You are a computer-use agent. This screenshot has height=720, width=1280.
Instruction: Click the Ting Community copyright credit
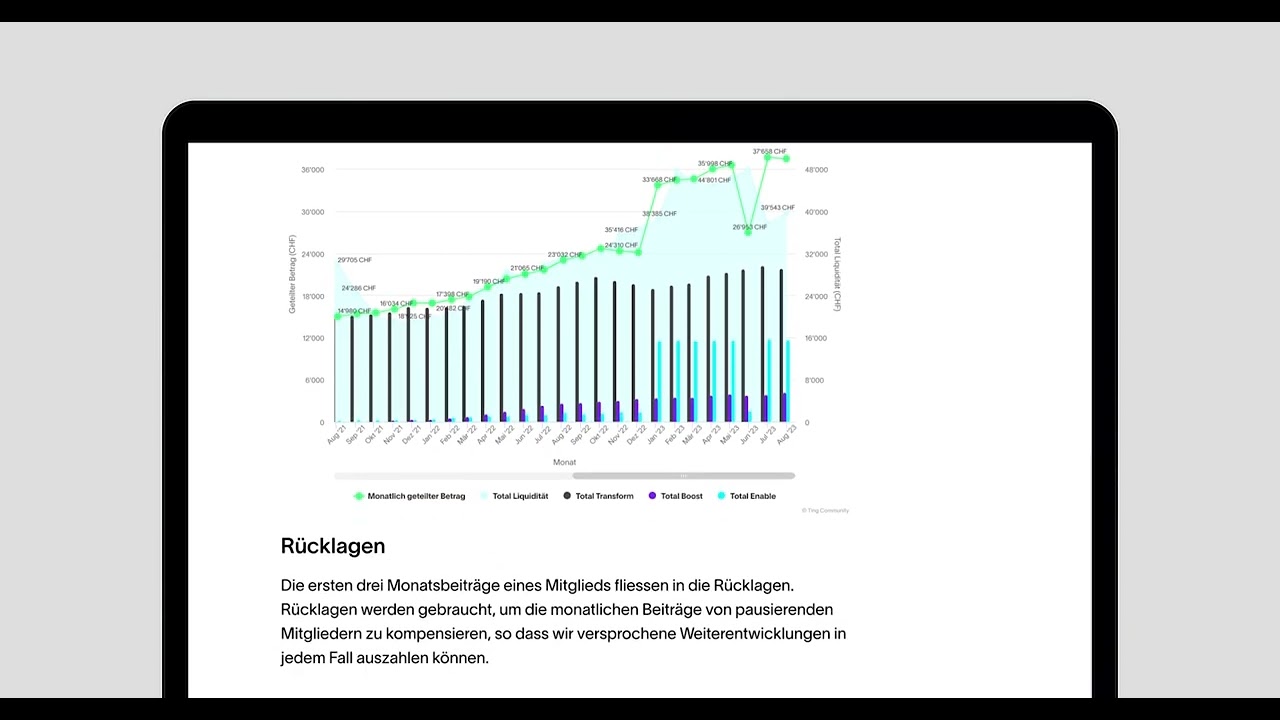pos(825,511)
